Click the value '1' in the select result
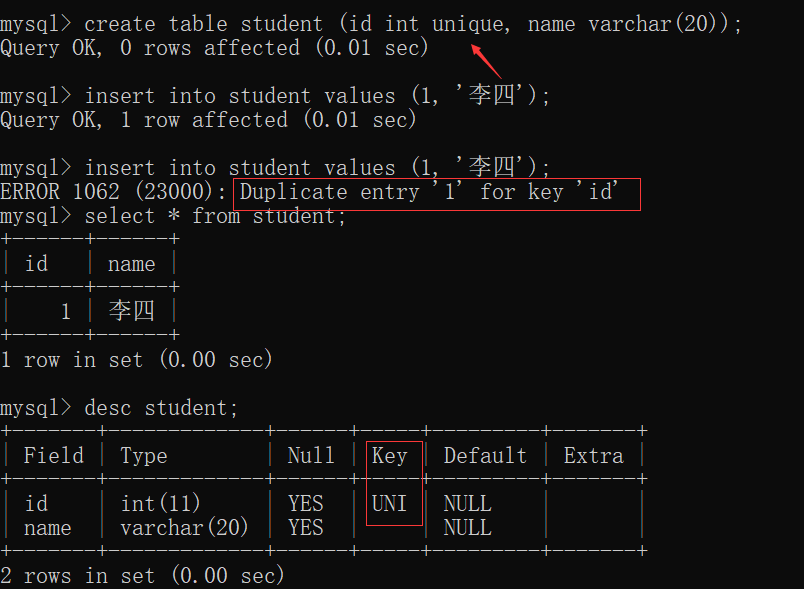This screenshot has height=589, width=804. (x=66, y=312)
